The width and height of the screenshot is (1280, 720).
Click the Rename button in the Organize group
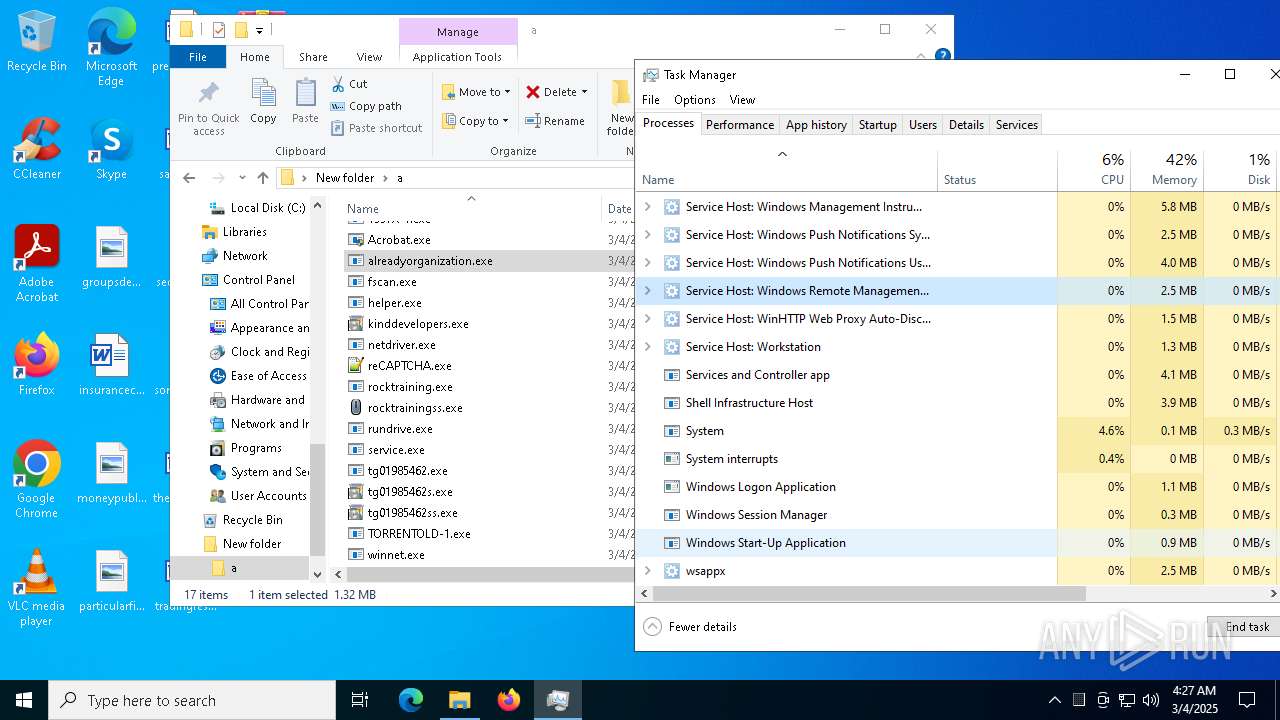(555, 121)
